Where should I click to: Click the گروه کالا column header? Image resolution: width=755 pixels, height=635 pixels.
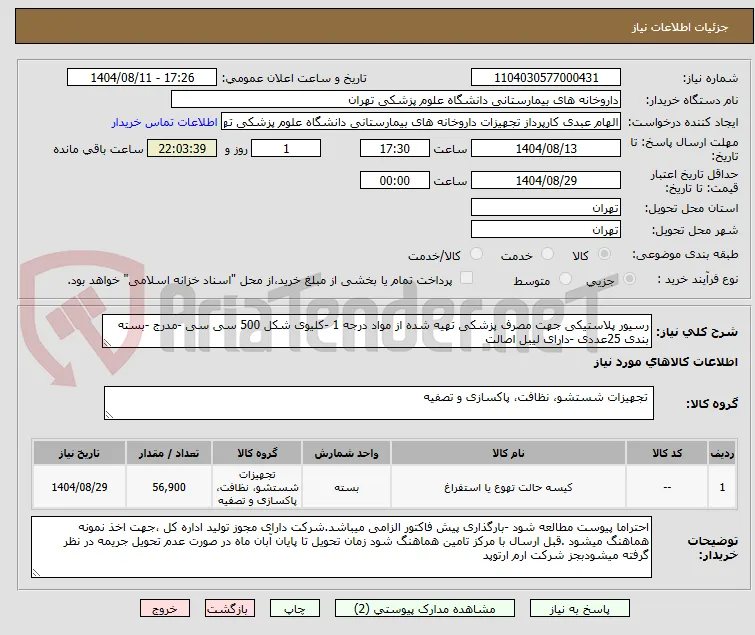tap(257, 454)
